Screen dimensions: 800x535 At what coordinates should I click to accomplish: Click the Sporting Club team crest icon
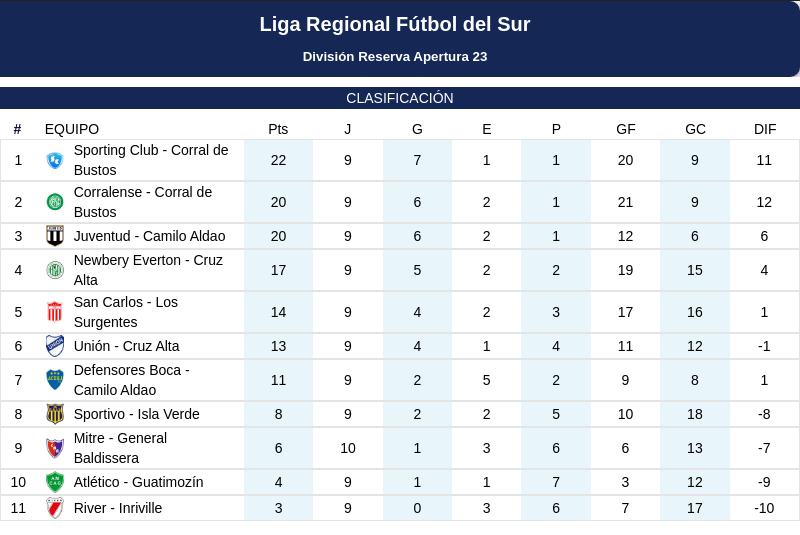point(55,160)
